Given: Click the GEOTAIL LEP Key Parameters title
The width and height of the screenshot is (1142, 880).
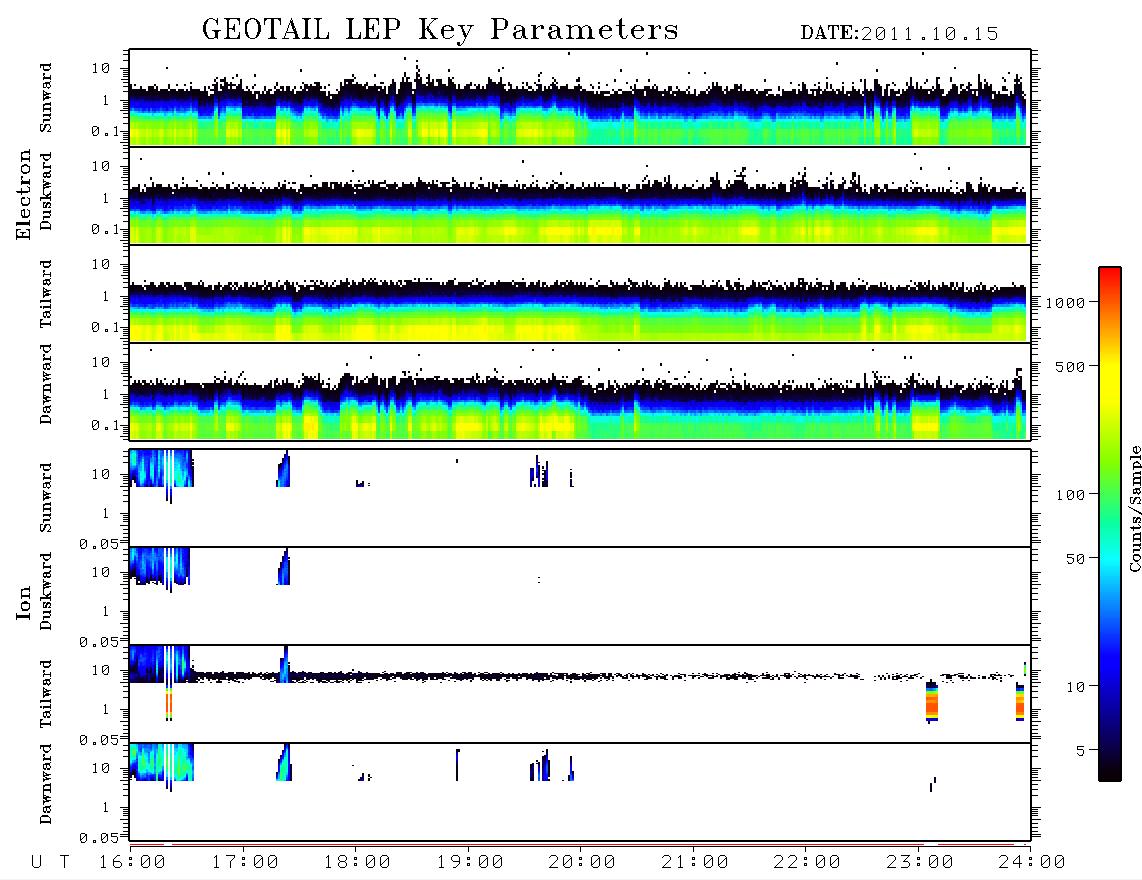Looking at the screenshot, I should [440, 31].
